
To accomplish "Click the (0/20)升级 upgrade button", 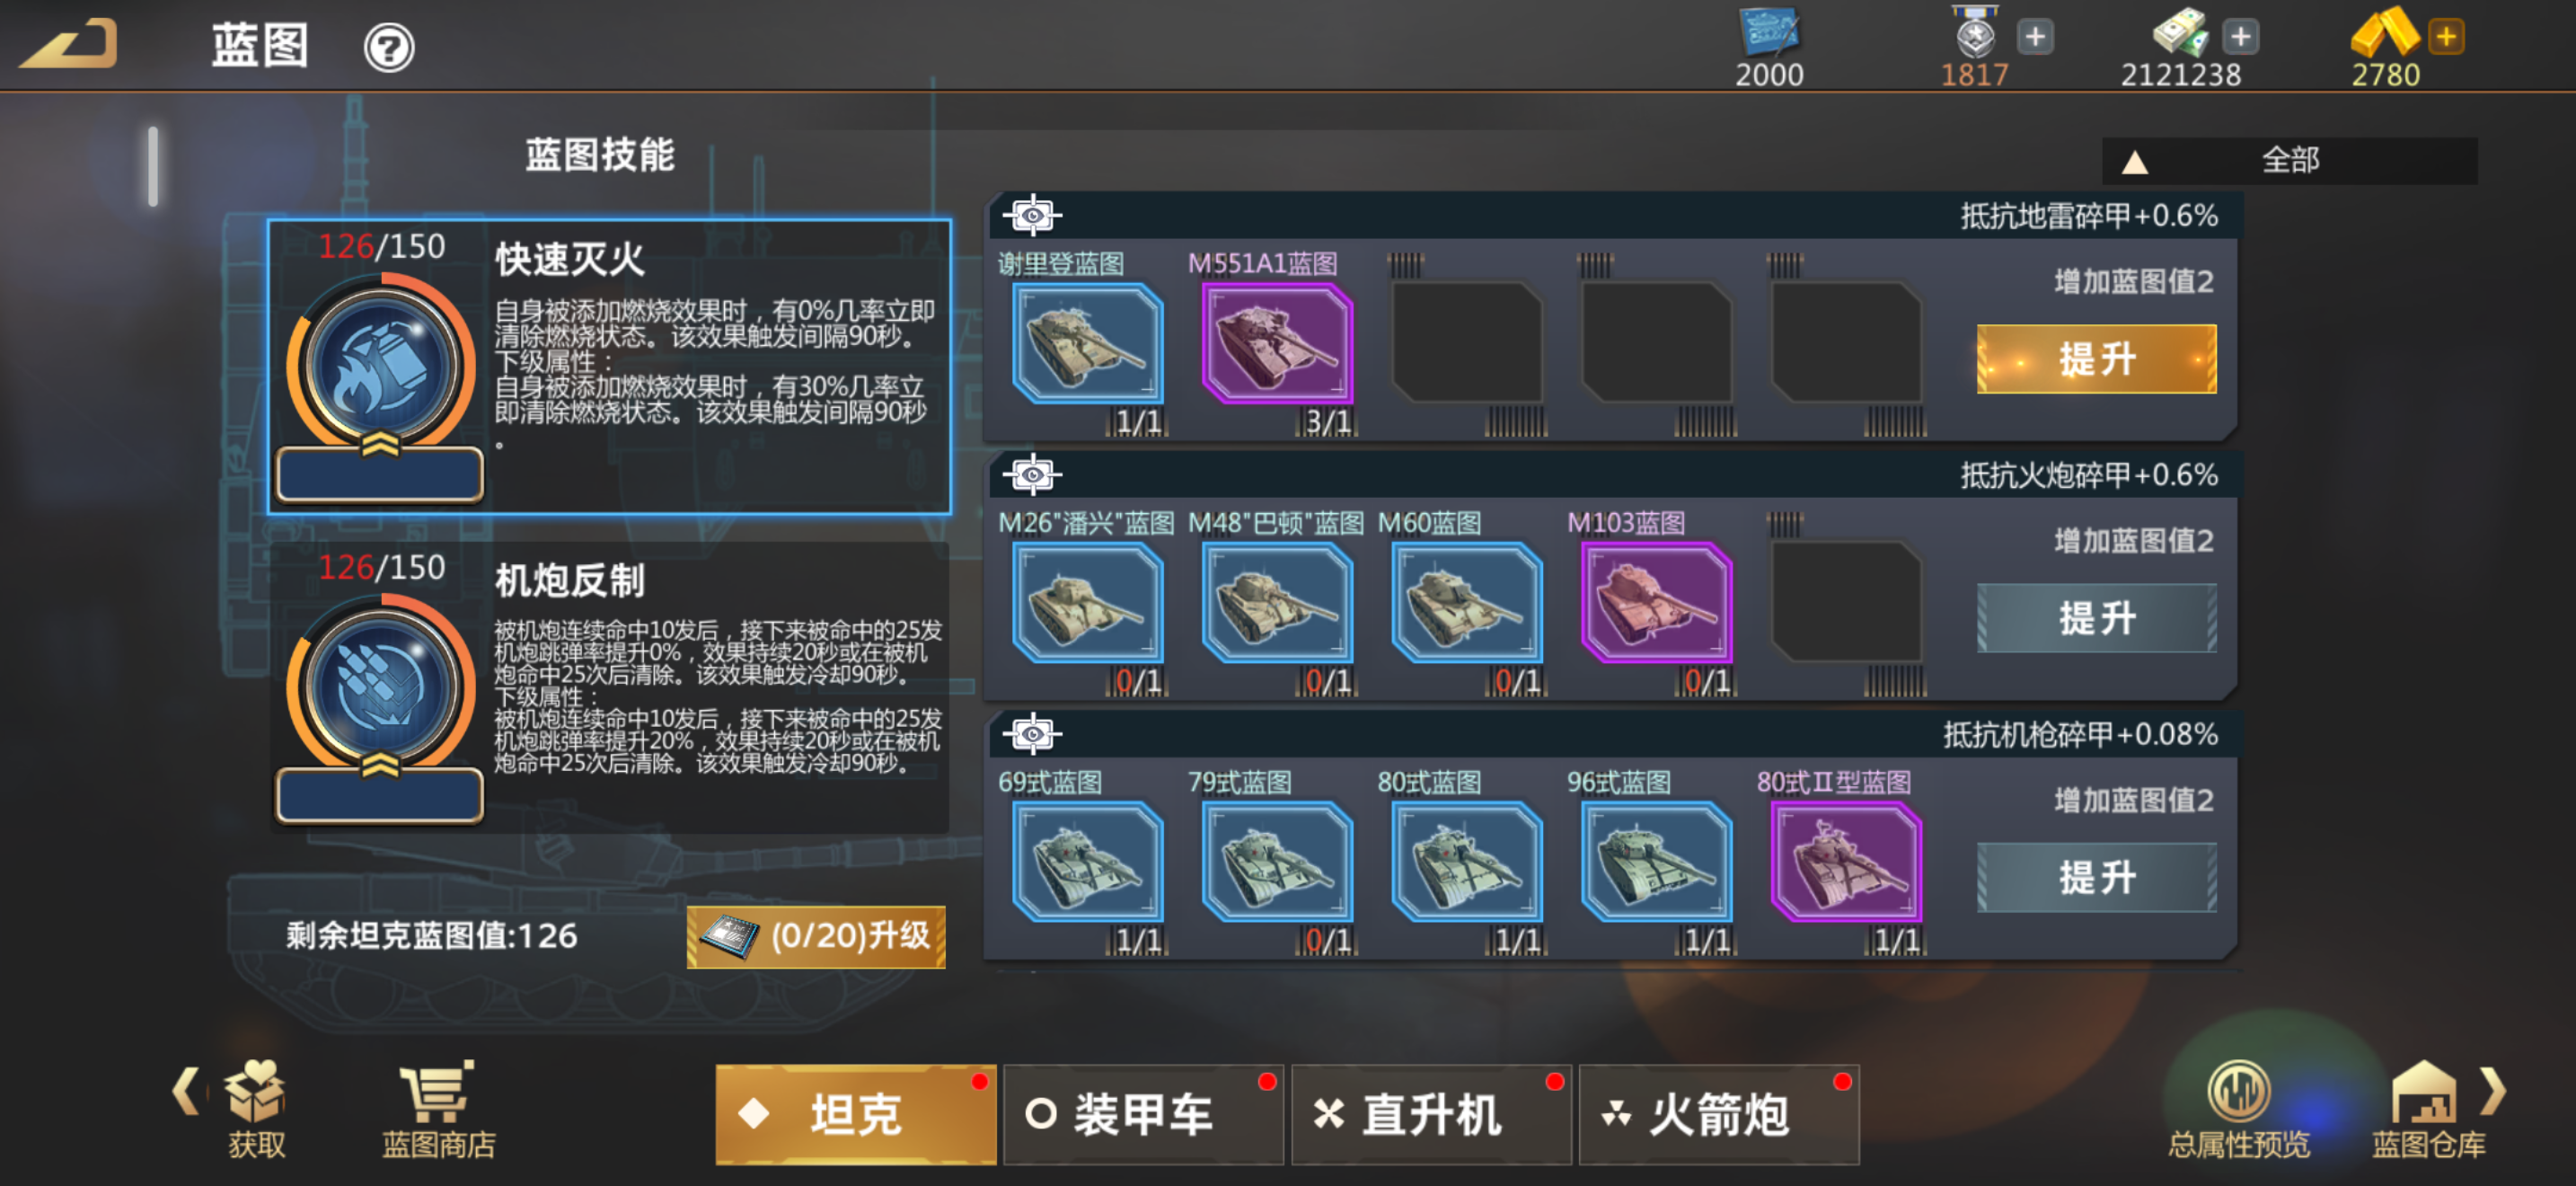I will 816,936.
